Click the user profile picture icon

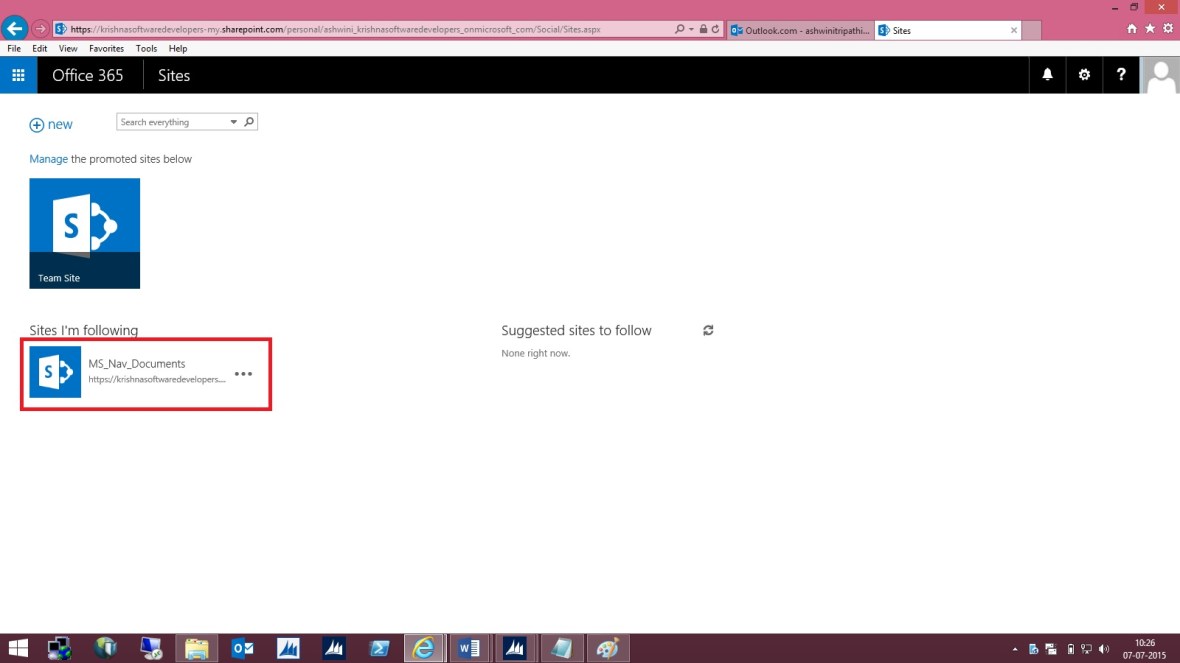point(1160,74)
